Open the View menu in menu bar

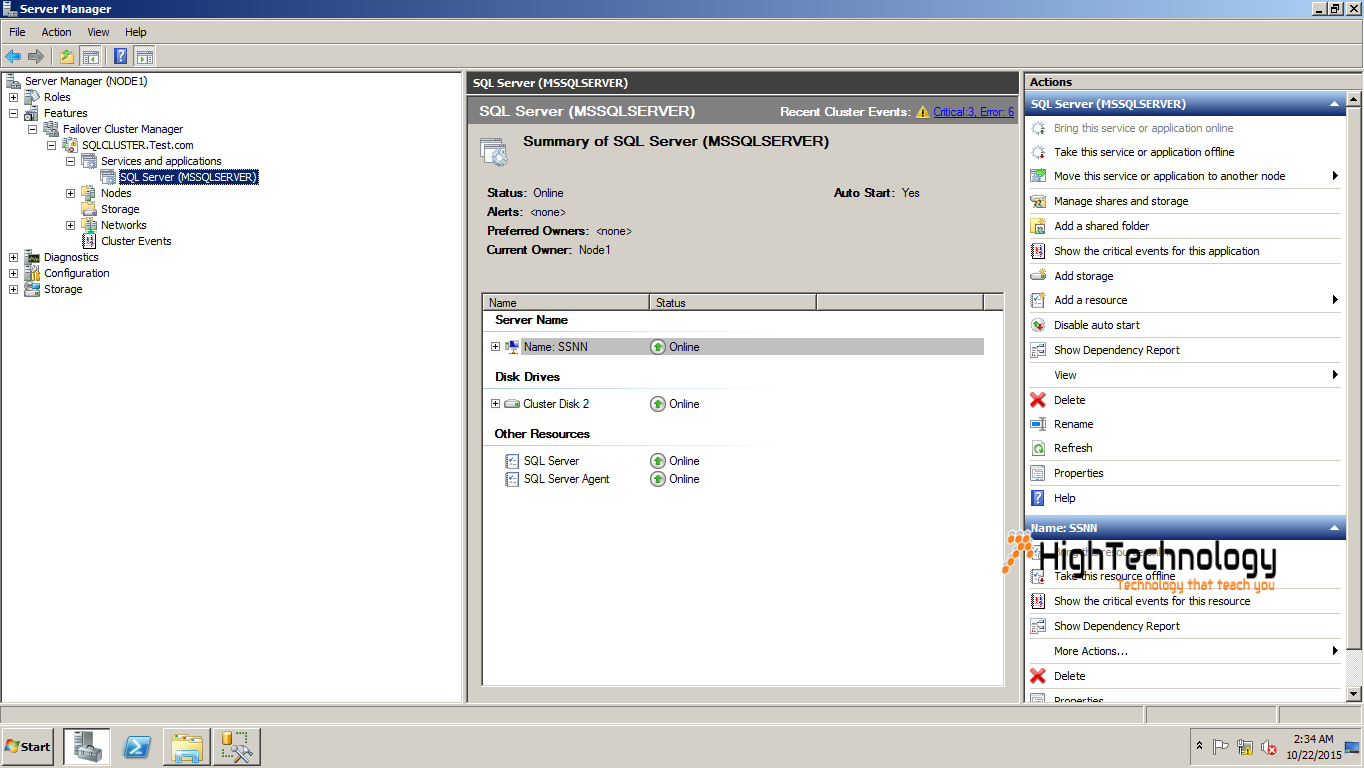98,32
